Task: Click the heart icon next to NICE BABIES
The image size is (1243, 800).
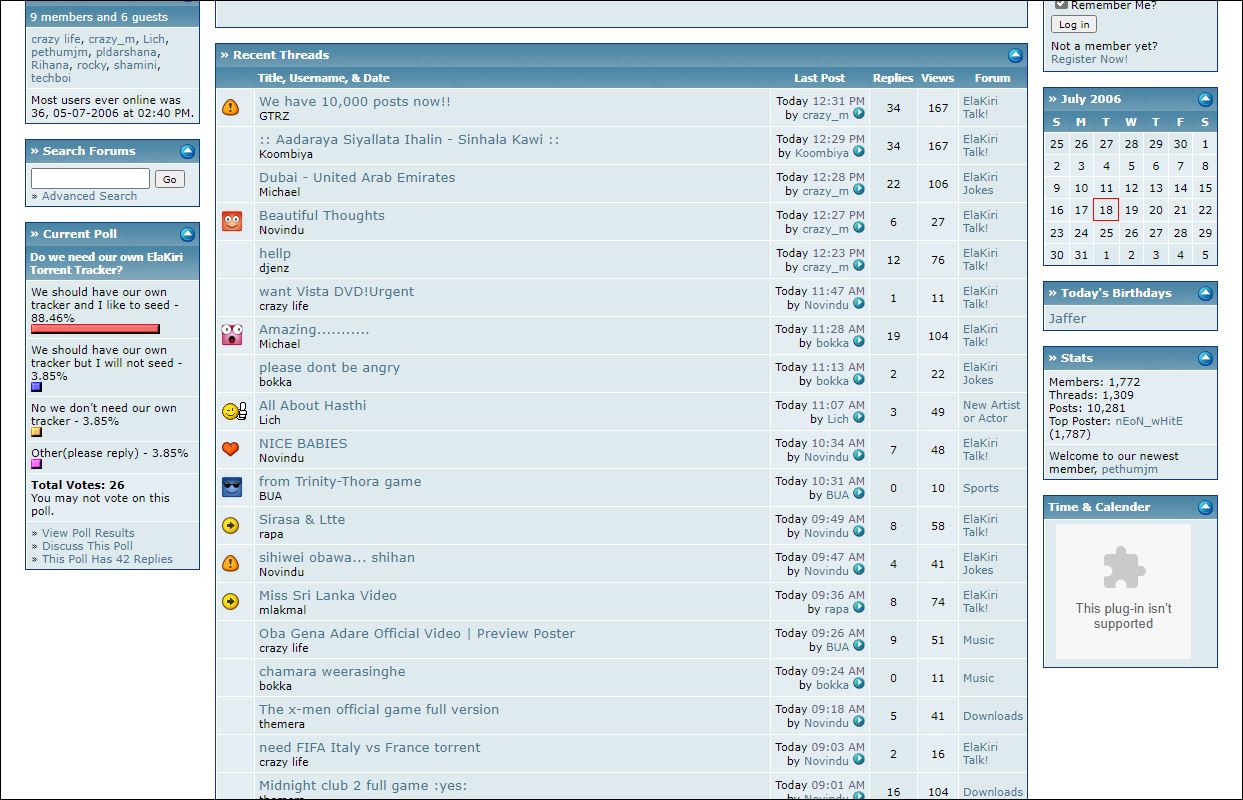Action: (231, 449)
